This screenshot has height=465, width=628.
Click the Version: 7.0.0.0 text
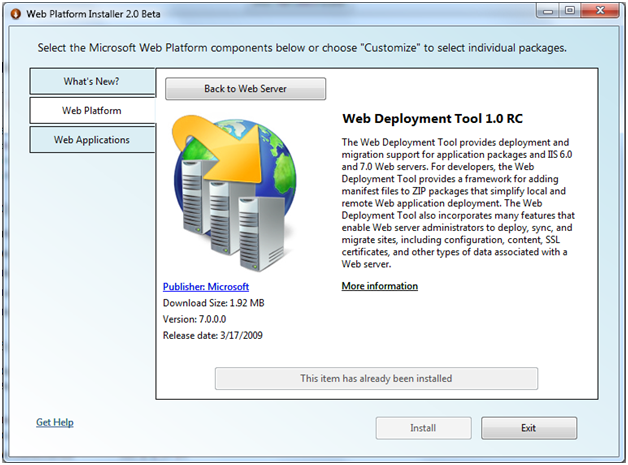click(x=194, y=319)
